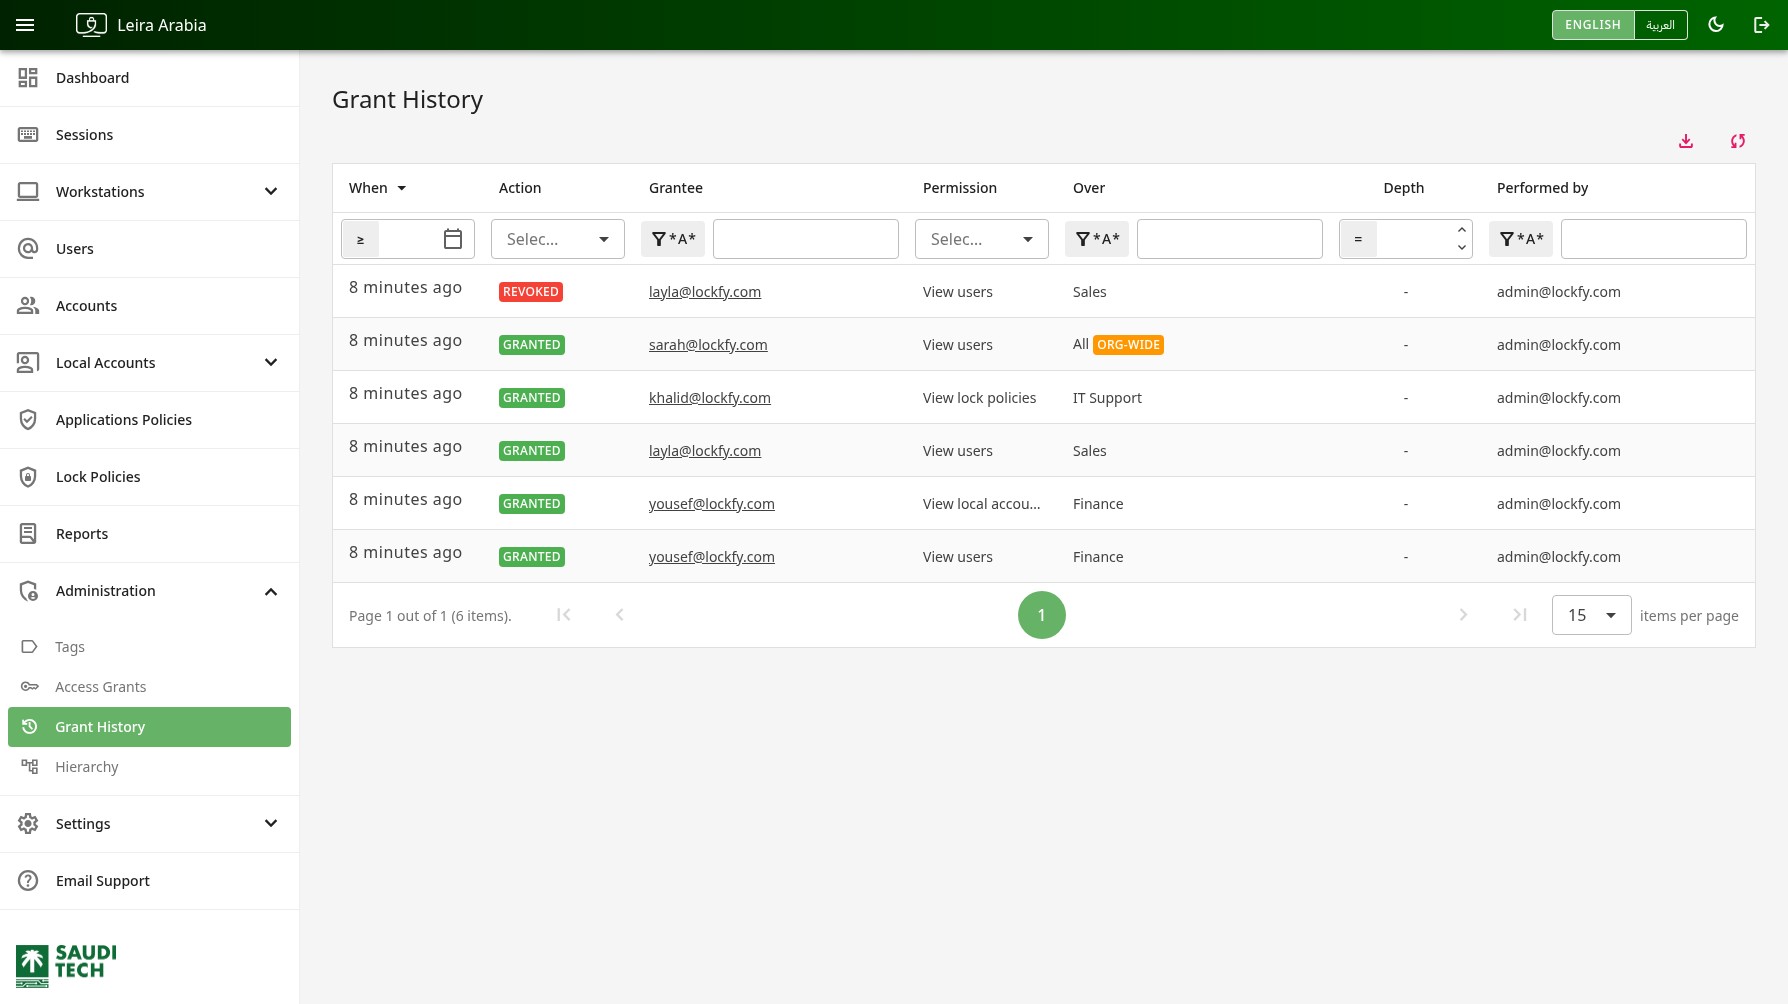
Task: Click the REVOKED action badge
Action: click(531, 292)
